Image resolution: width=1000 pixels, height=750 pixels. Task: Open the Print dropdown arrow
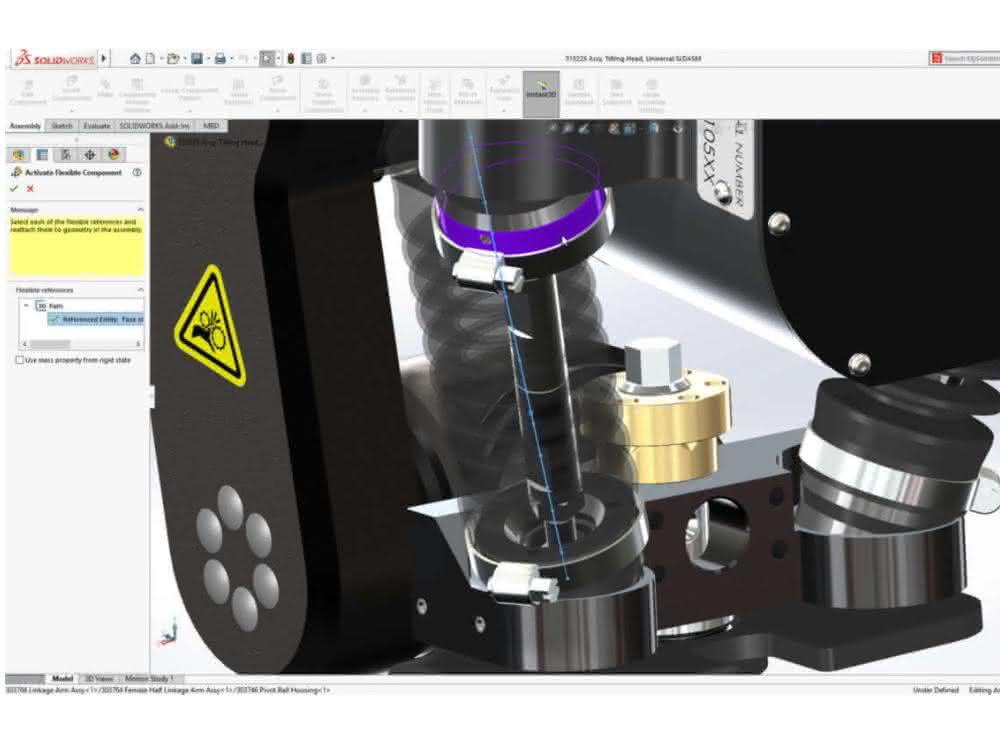pos(231,59)
